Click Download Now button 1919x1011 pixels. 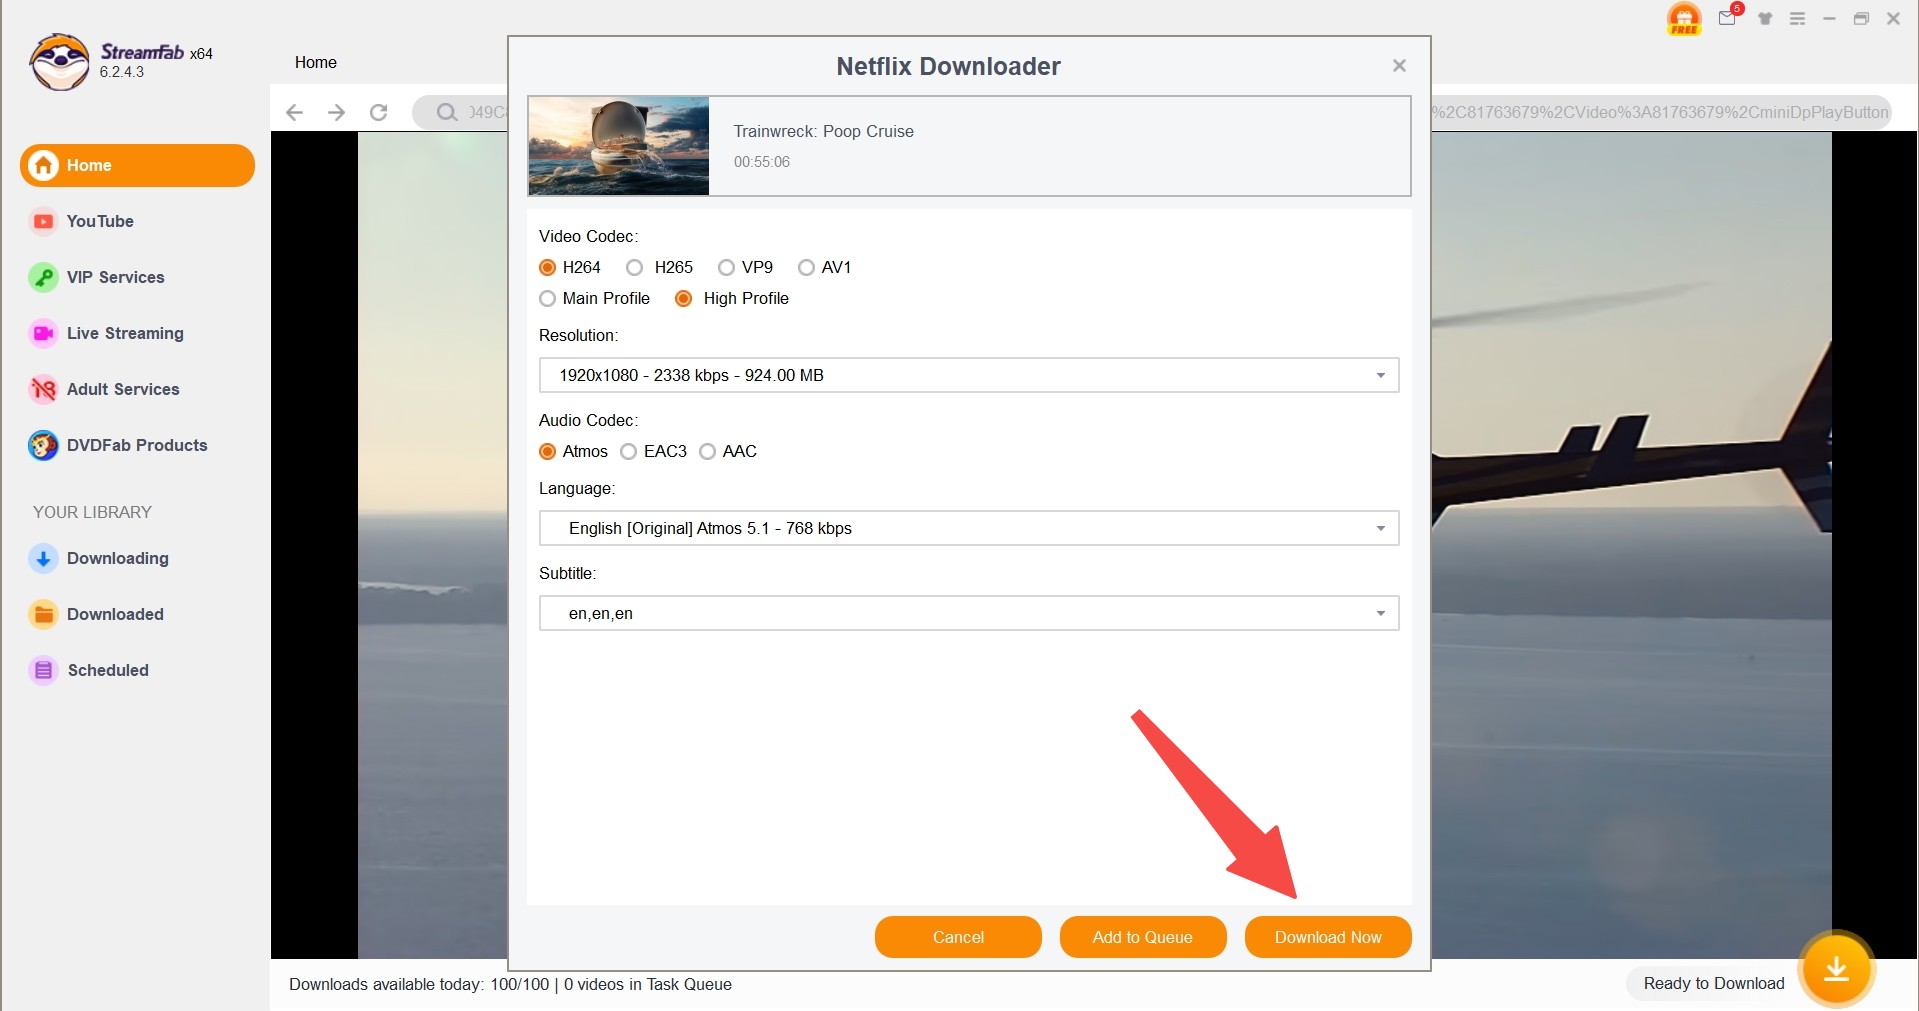click(1328, 937)
